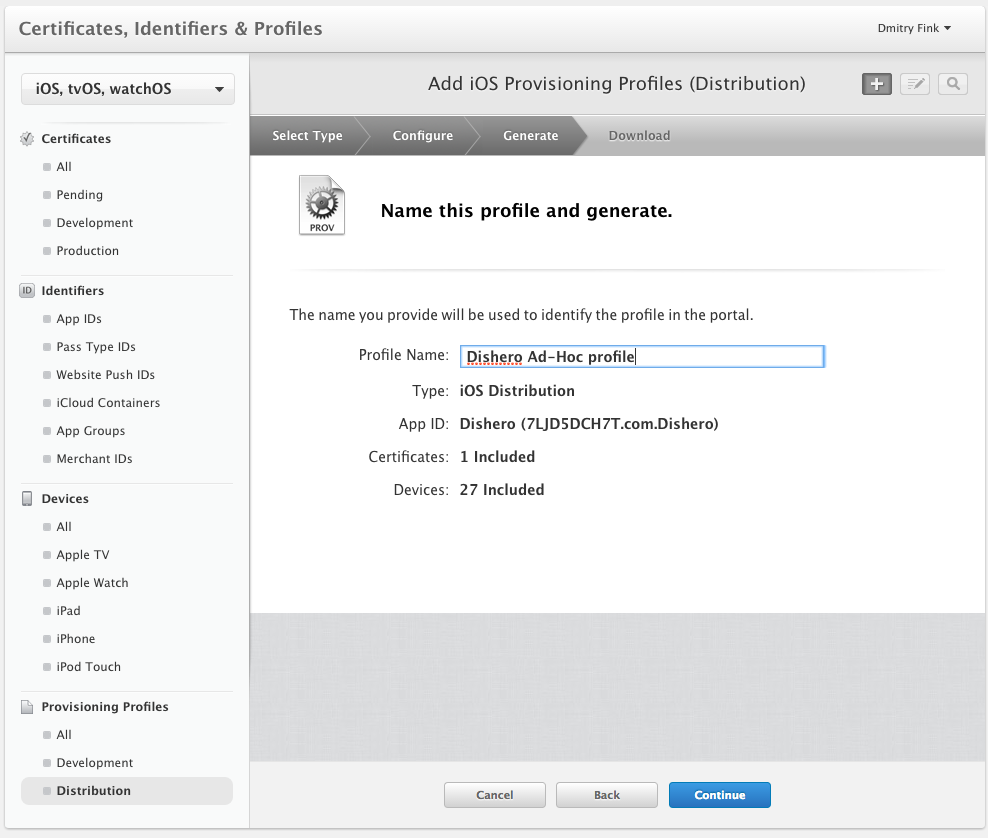The width and height of the screenshot is (988, 838).
Task: Click the search magnifier icon
Action: pyautogui.click(x=953, y=84)
